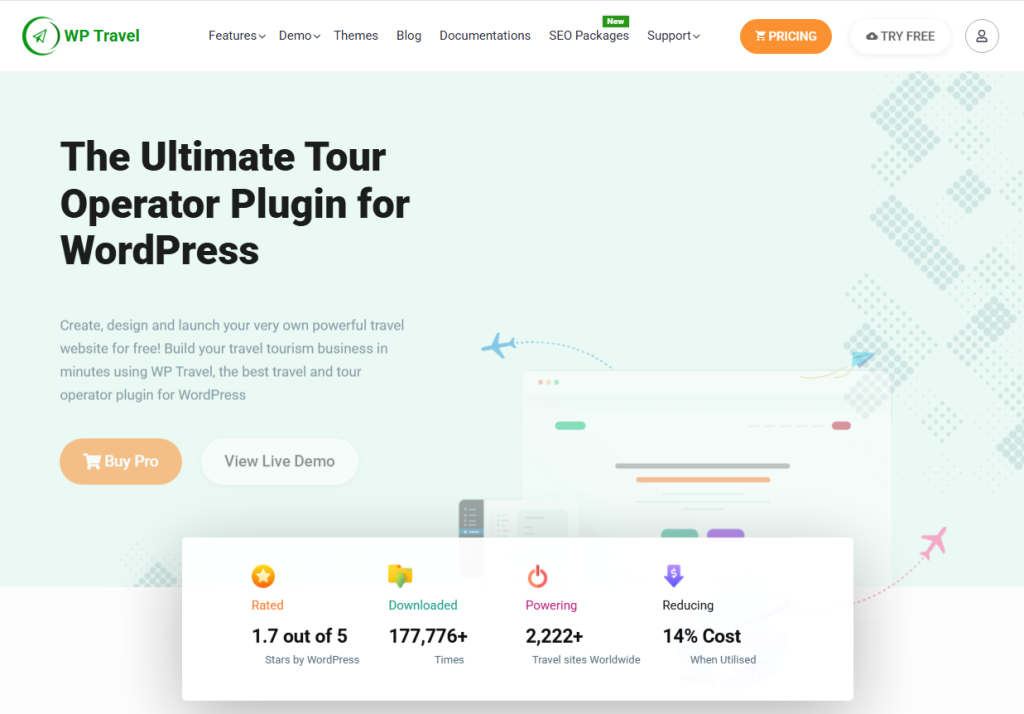Click the '2,222+' sites count

click(554, 636)
